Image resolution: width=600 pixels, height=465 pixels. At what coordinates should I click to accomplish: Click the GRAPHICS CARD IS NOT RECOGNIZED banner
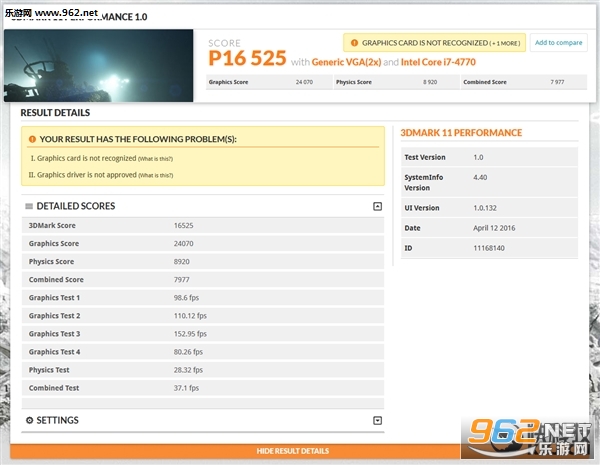click(434, 43)
